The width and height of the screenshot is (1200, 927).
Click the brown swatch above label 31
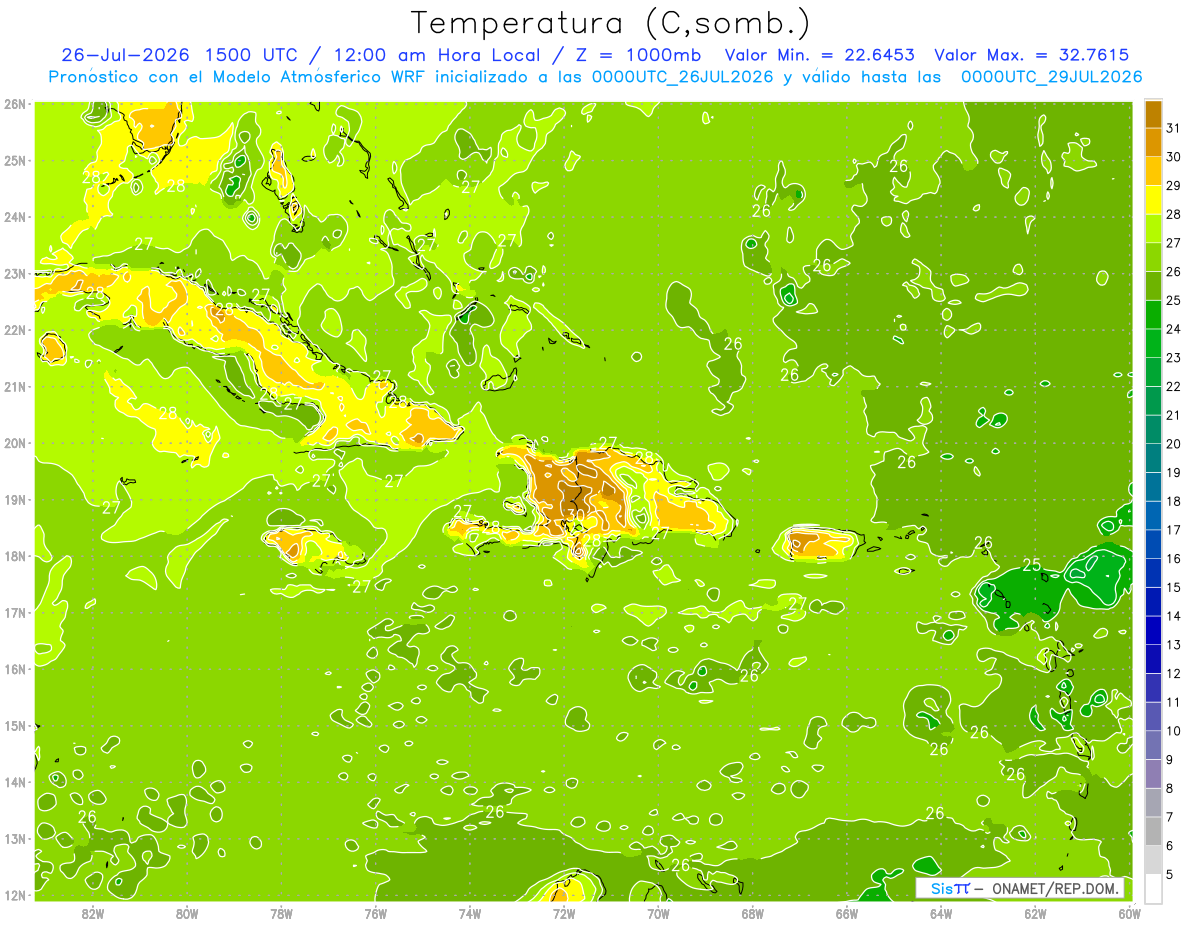[x=1153, y=114]
